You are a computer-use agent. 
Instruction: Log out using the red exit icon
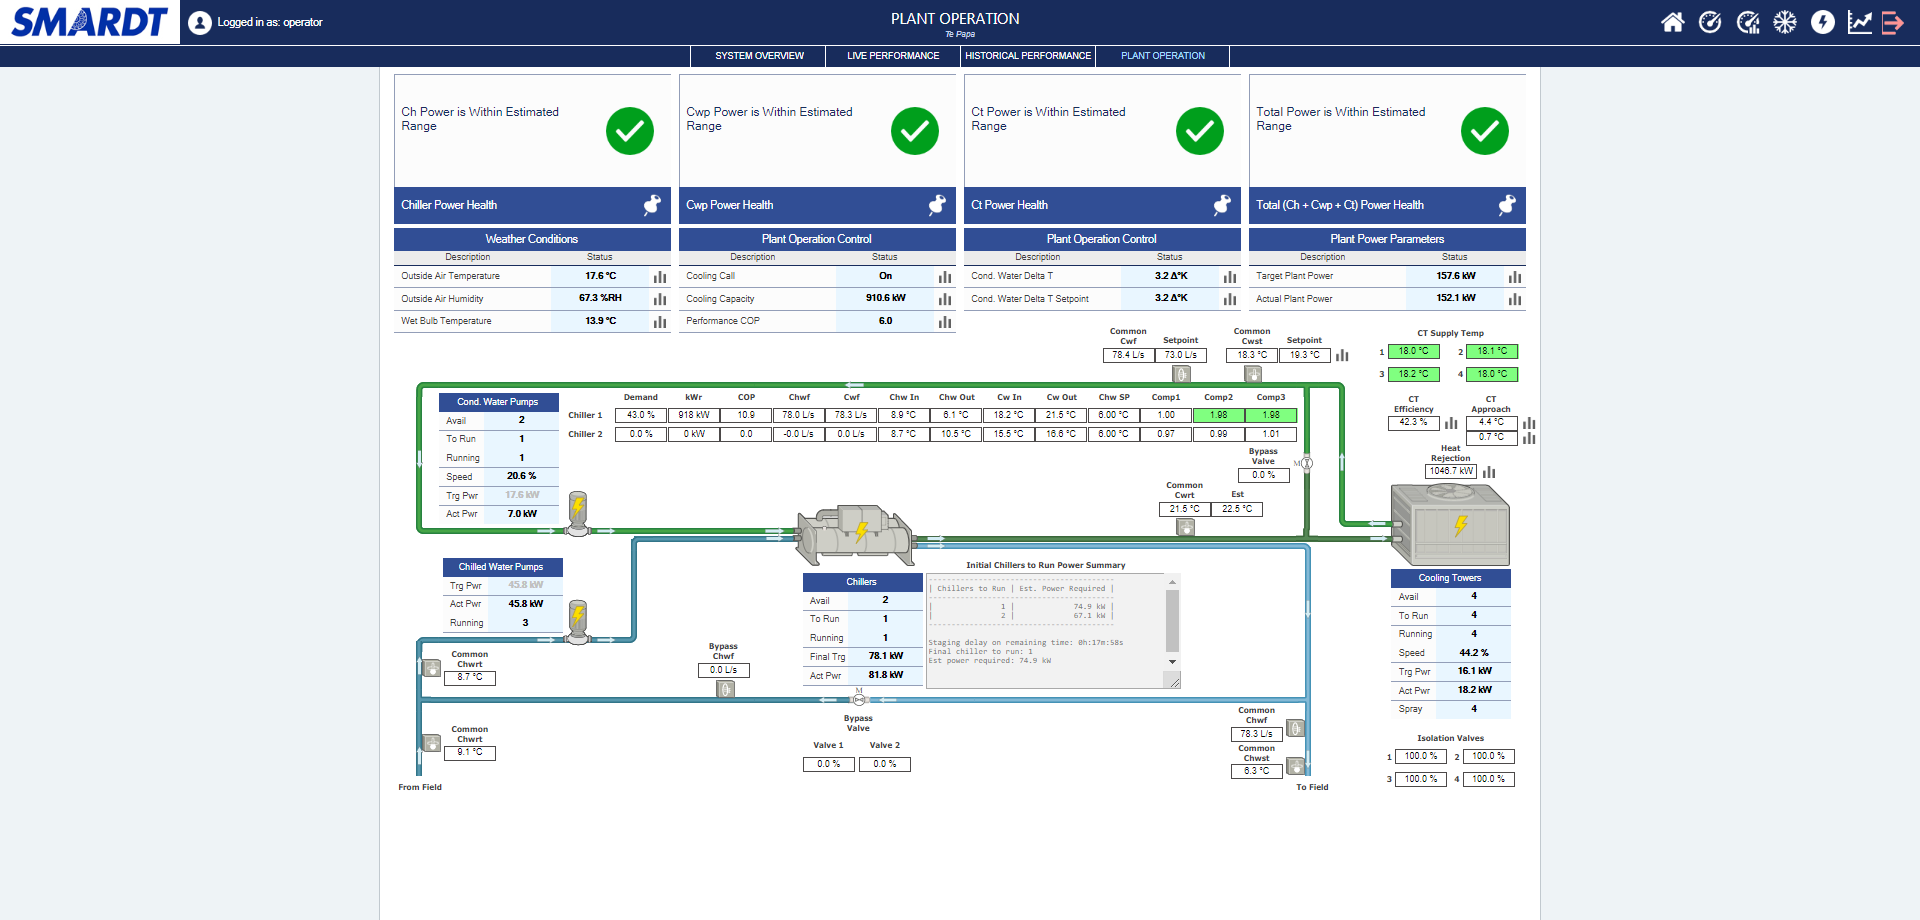(x=1893, y=22)
